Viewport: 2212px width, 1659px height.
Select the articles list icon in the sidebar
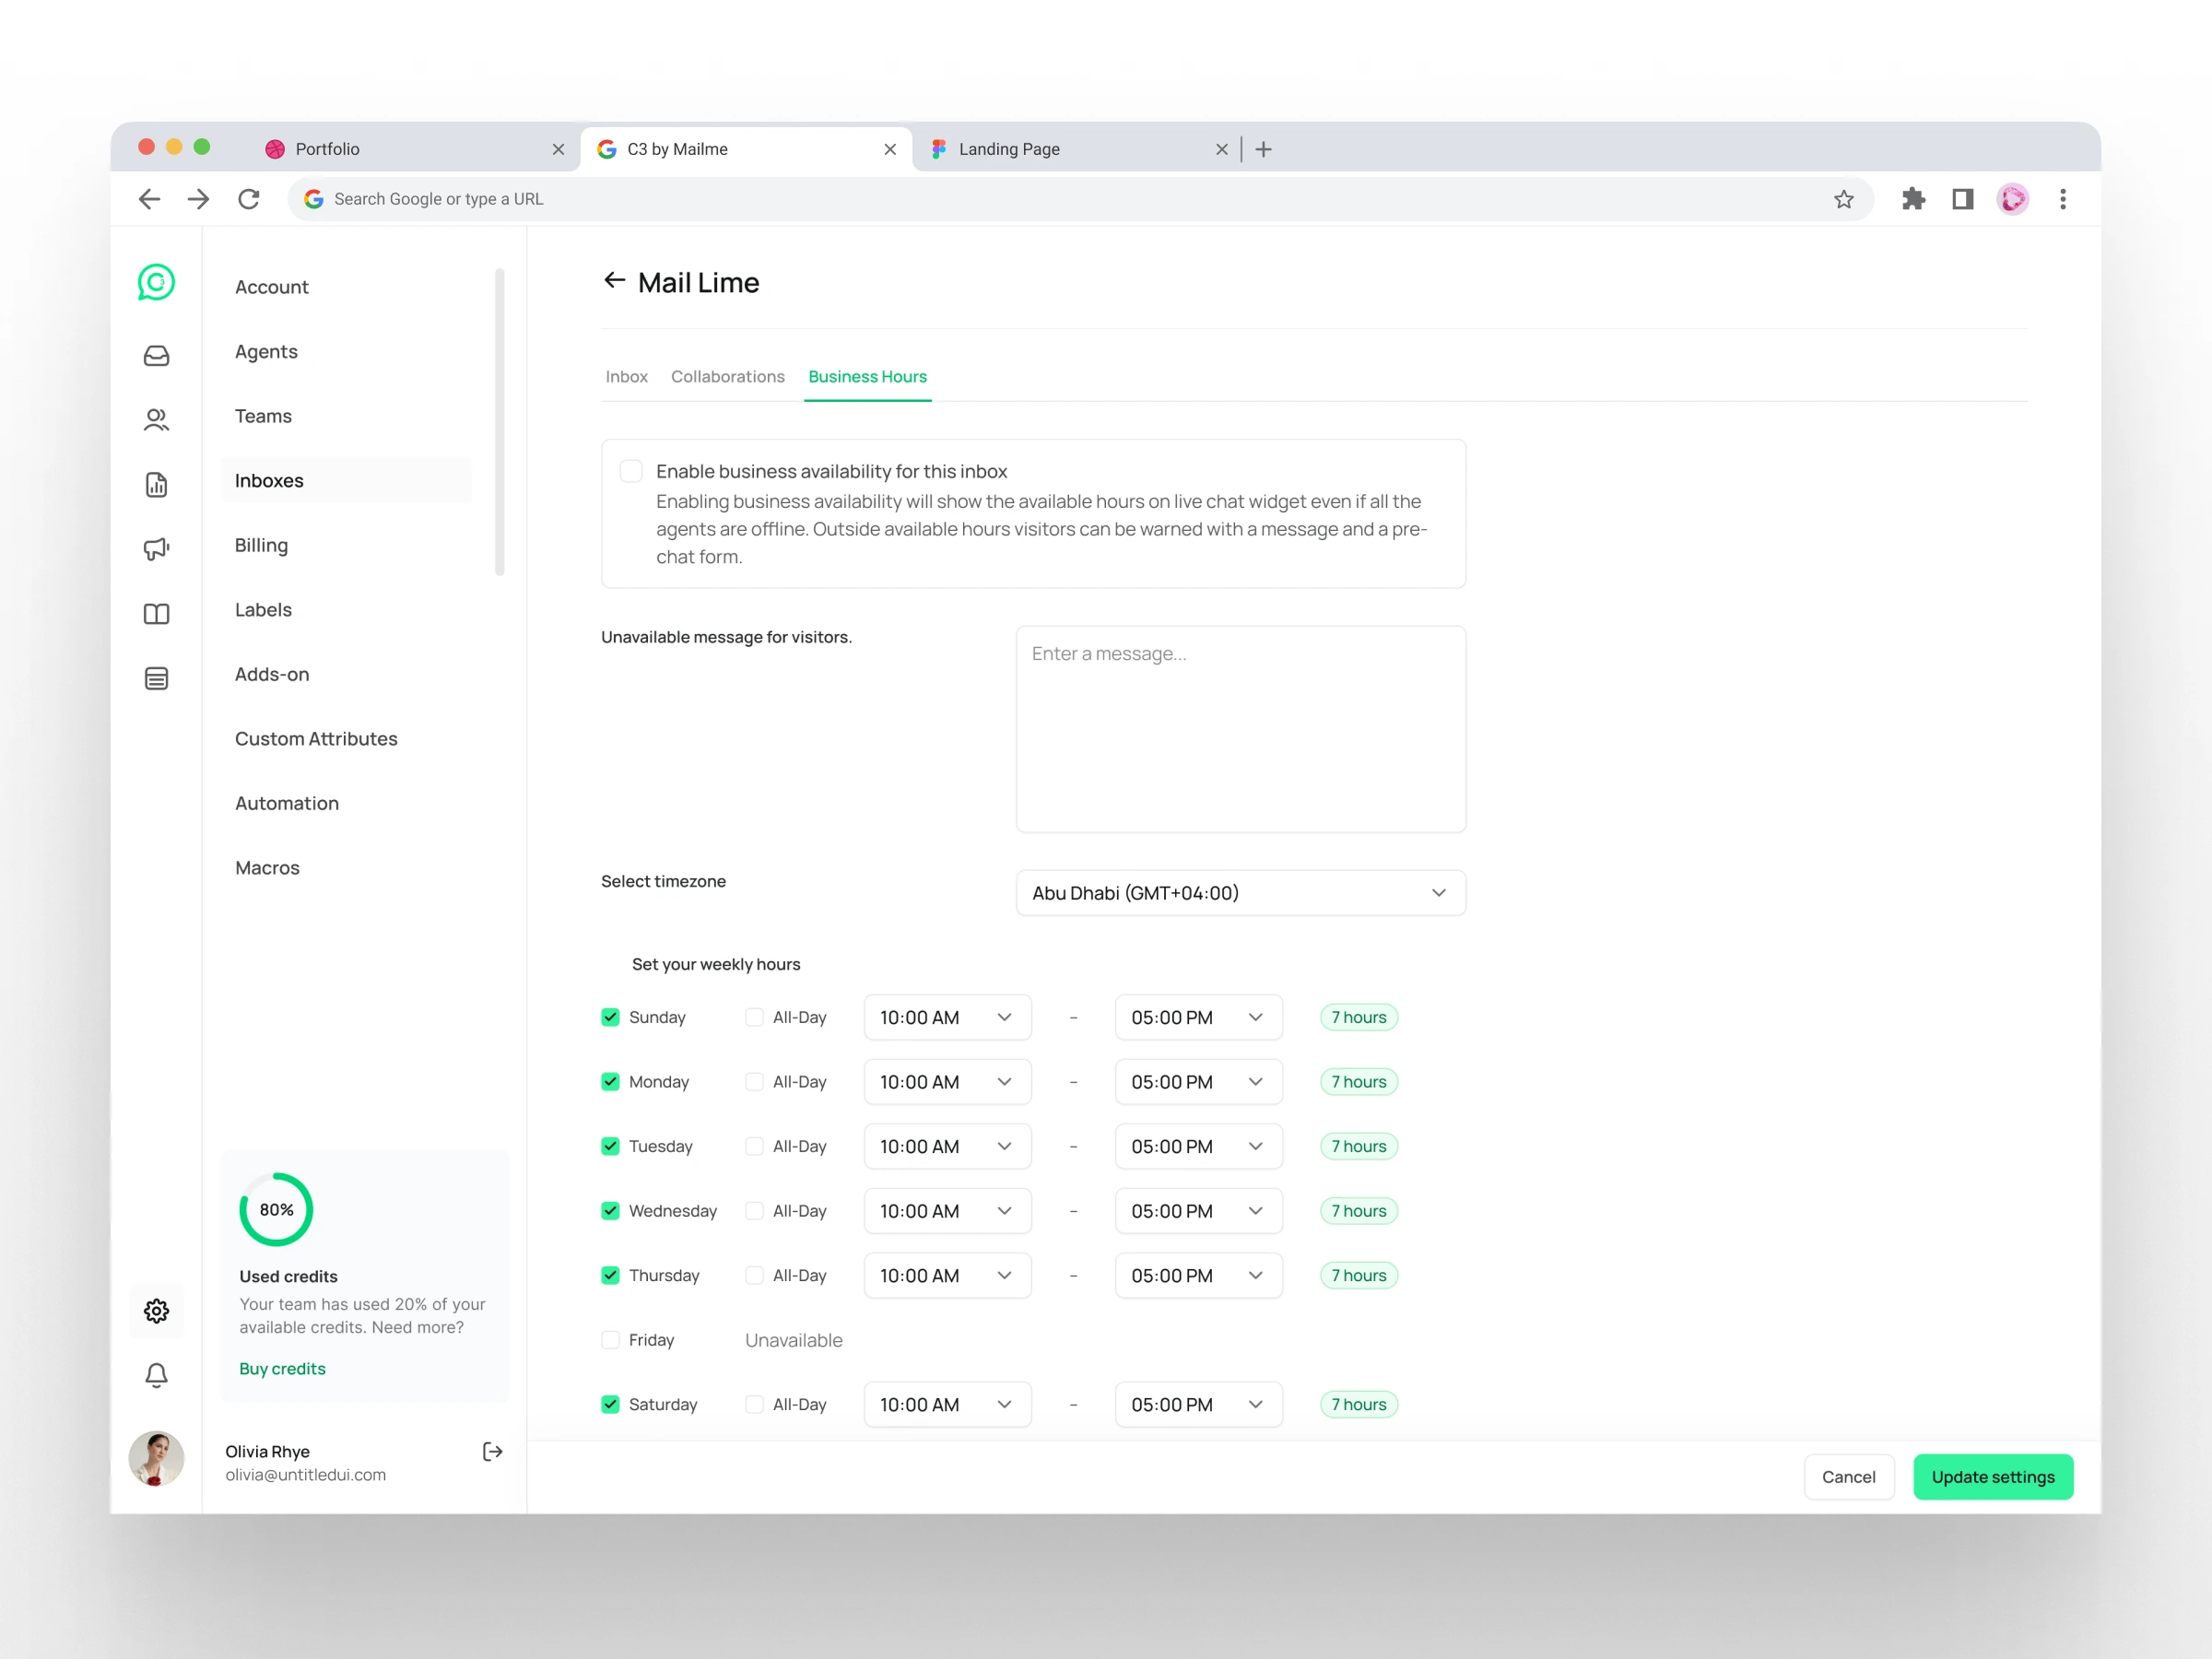pos(157,678)
